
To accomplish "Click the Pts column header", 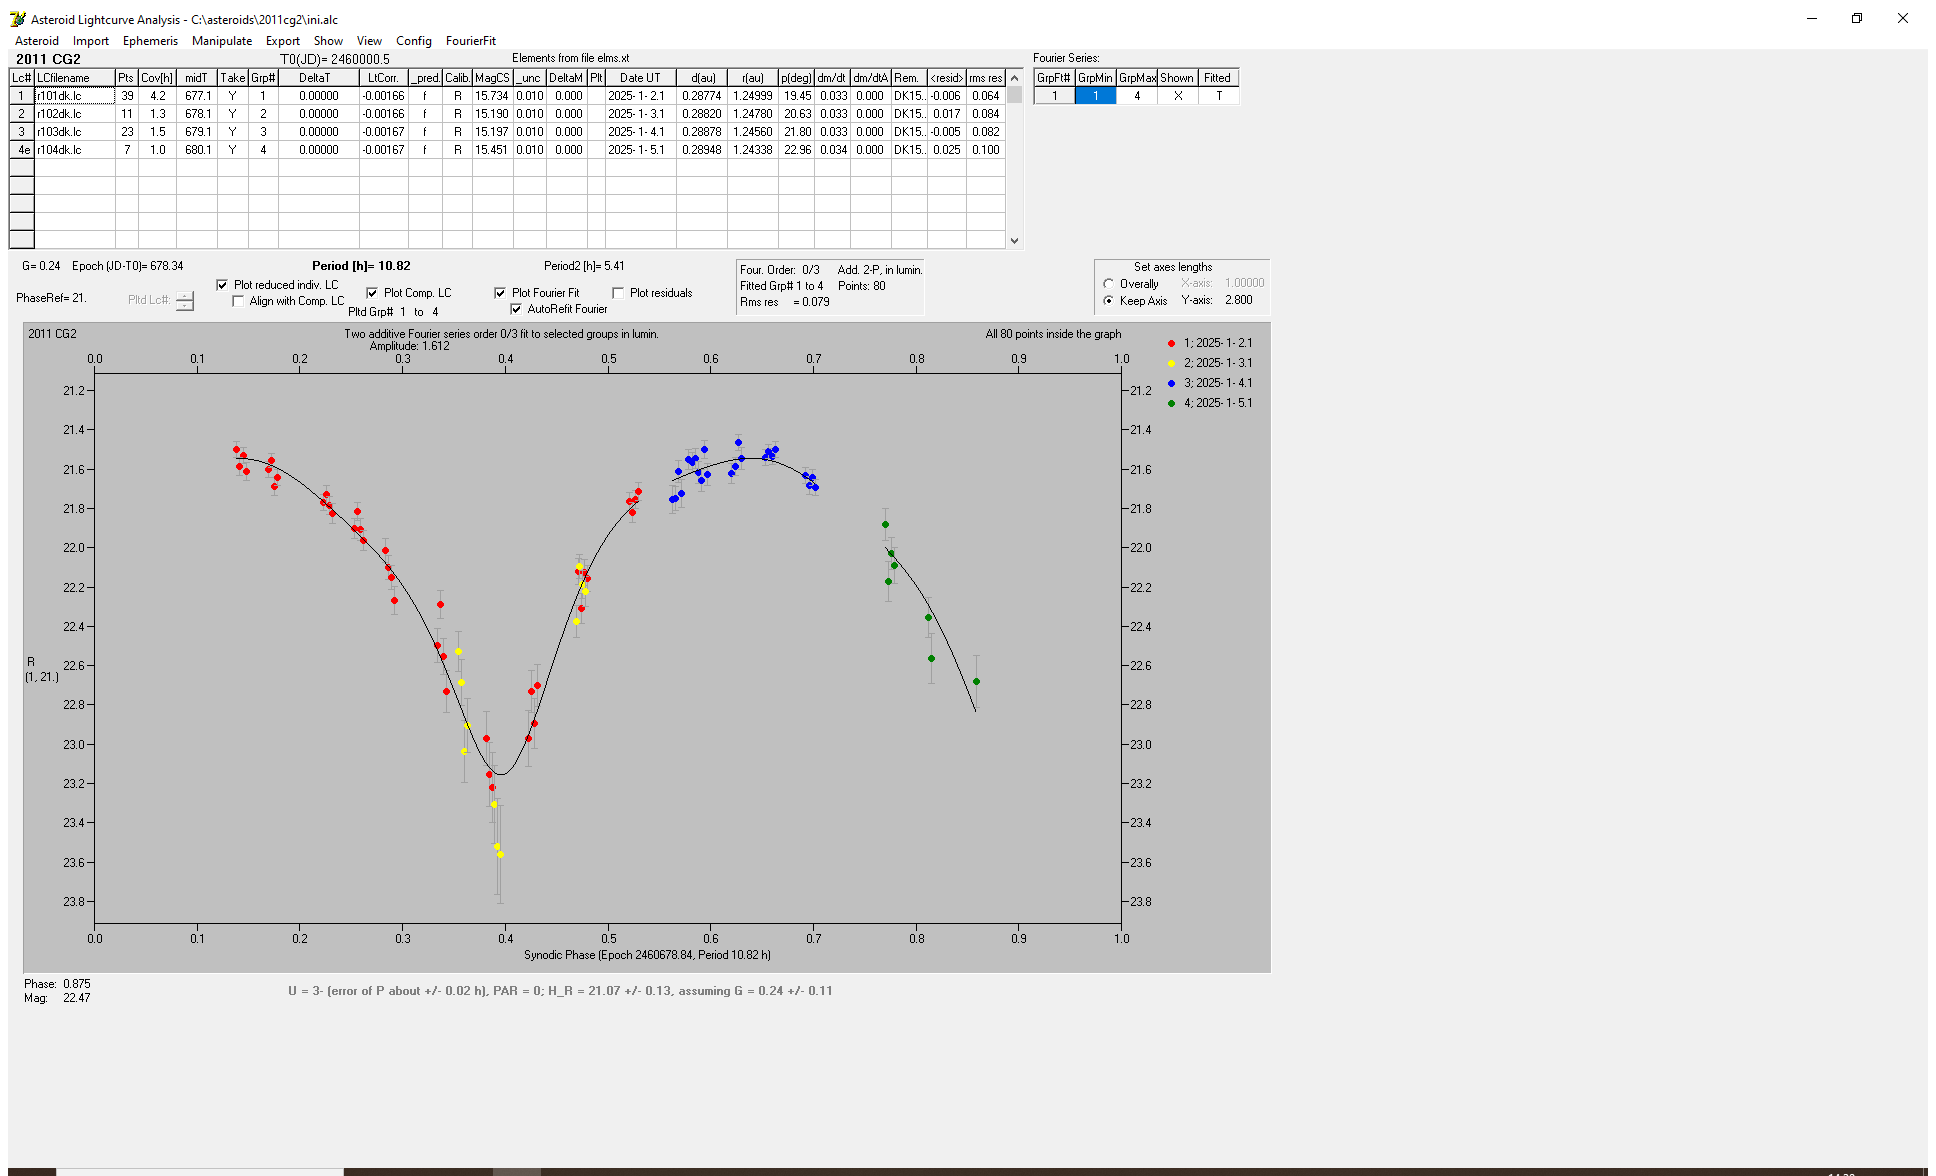I will coord(126,78).
